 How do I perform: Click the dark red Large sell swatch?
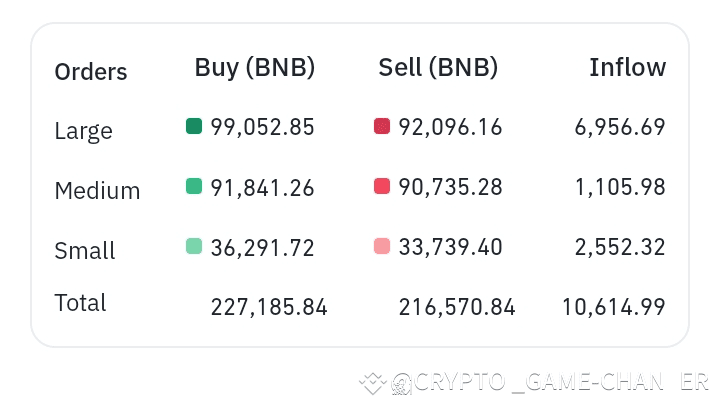(x=381, y=126)
